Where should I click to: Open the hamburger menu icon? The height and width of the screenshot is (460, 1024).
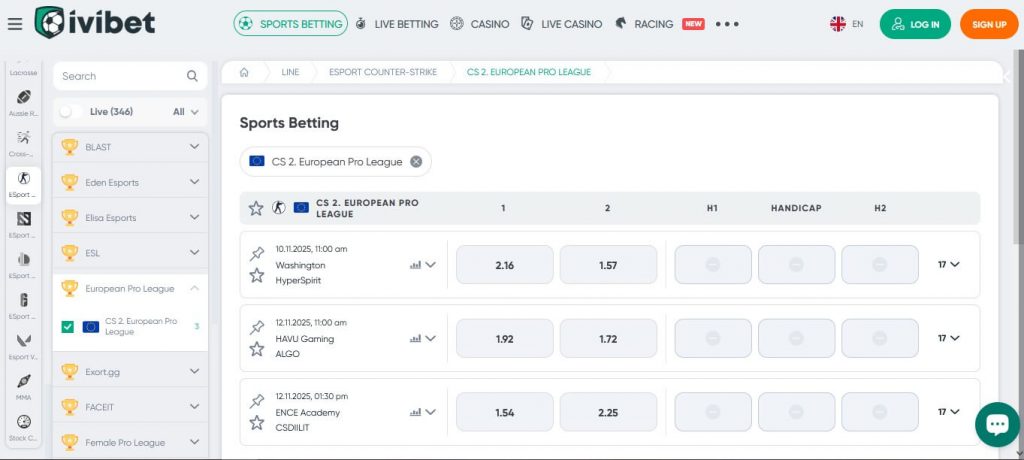pyautogui.click(x=14, y=24)
